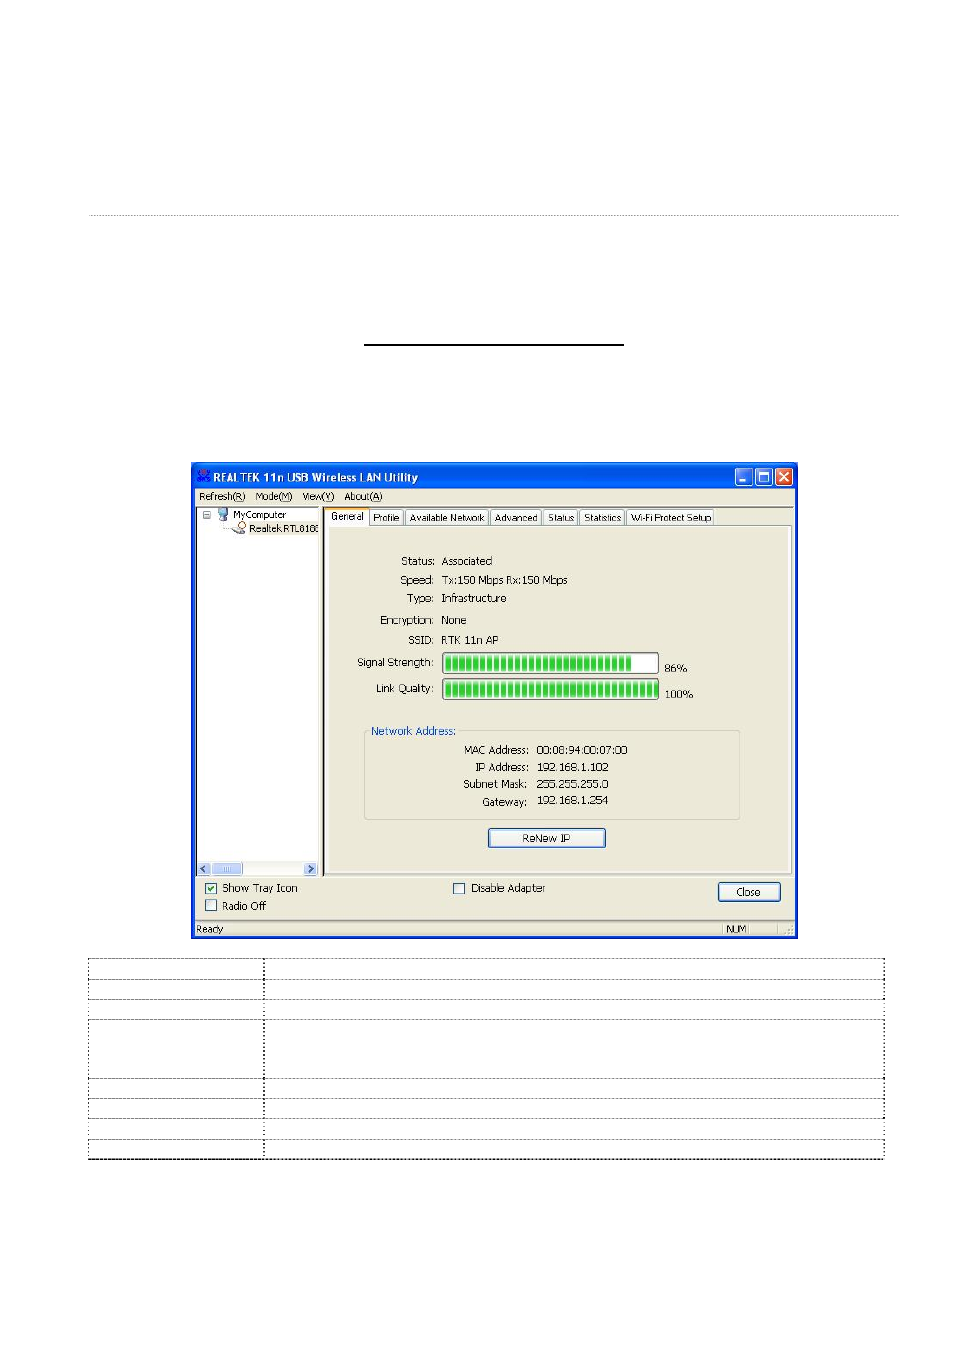Click the Close button

tap(748, 892)
